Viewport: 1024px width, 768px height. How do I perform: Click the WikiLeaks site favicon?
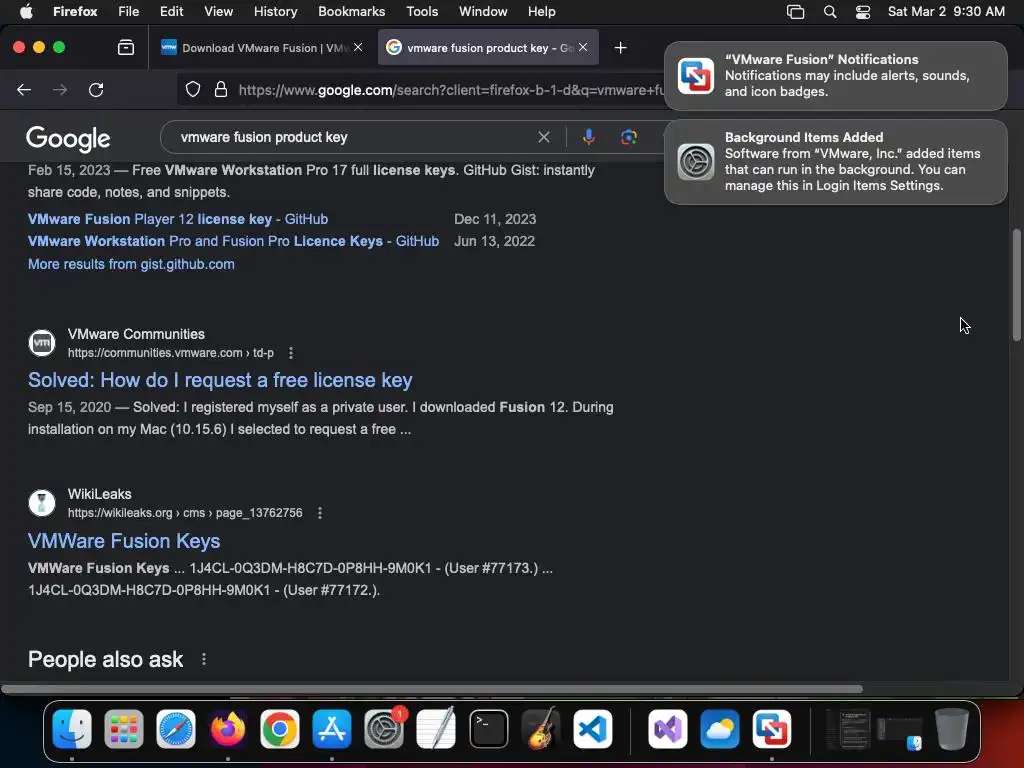point(42,503)
